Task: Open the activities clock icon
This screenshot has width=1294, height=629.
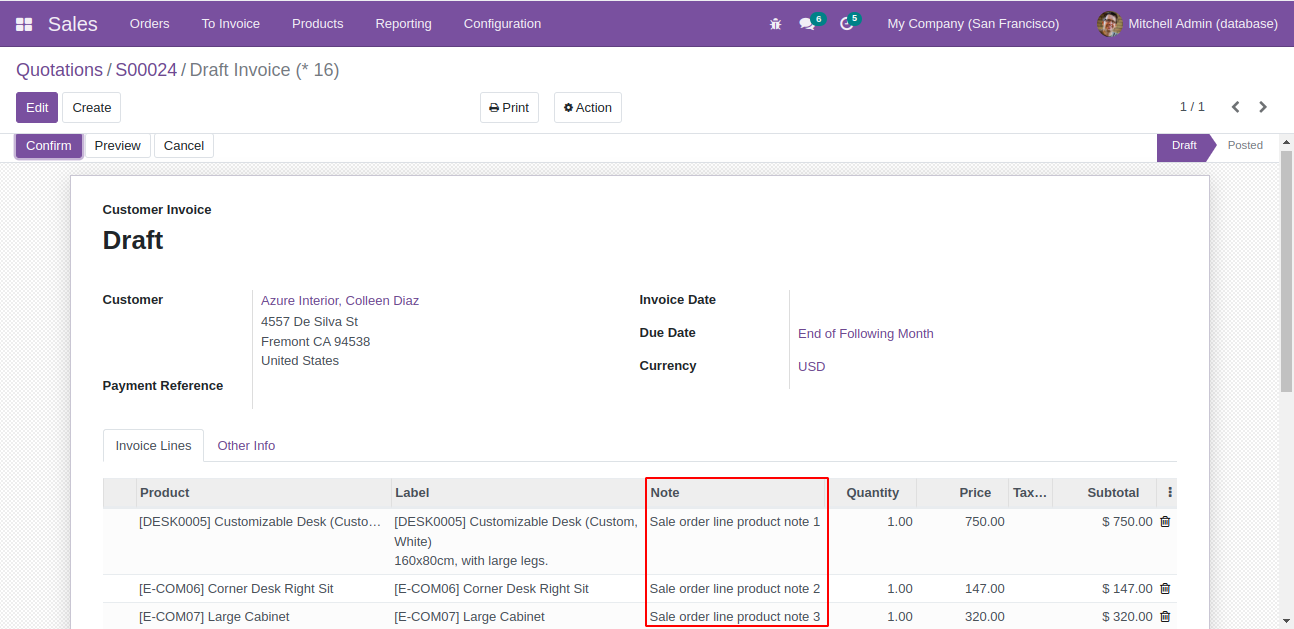Action: click(x=846, y=24)
